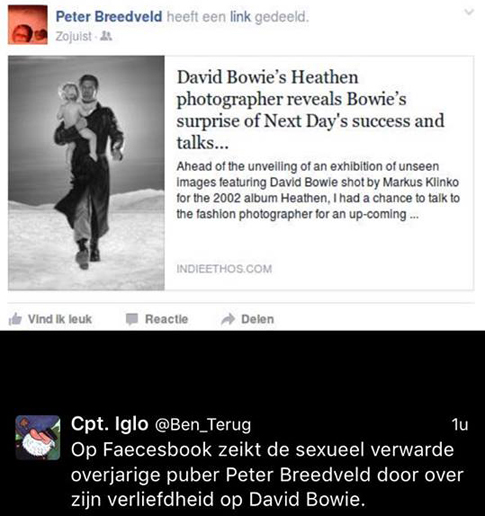Click the Reactie comment button
485x516 pixels.
click(157, 319)
